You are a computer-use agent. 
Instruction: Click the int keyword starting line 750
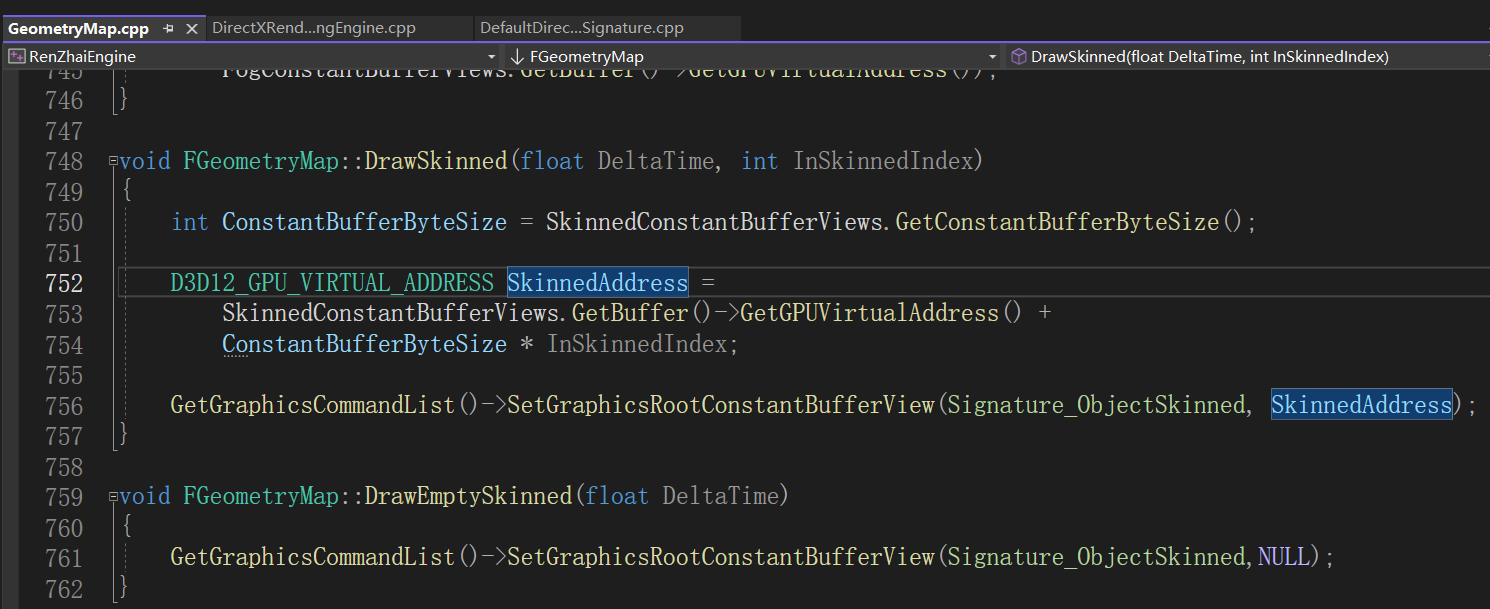190,222
